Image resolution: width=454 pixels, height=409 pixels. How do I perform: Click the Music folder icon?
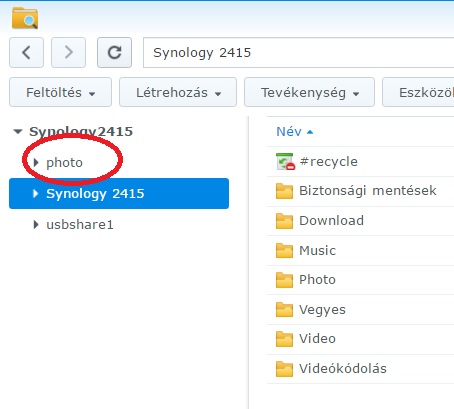tap(284, 251)
